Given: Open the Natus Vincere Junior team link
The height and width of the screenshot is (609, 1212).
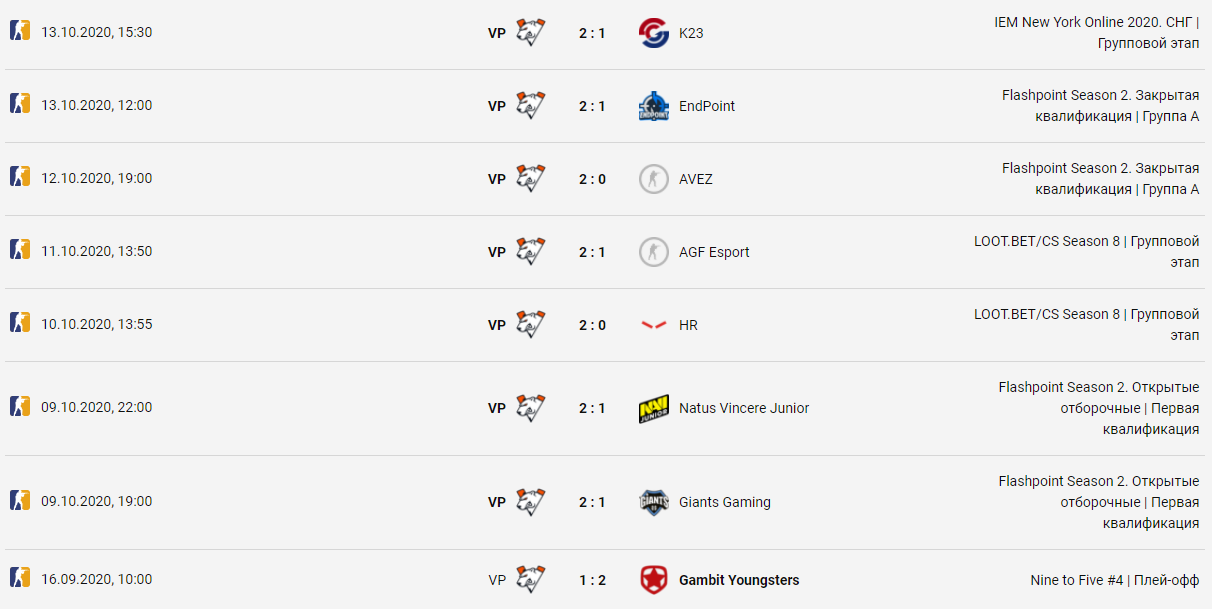Looking at the screenshot, I should point(744,408).
